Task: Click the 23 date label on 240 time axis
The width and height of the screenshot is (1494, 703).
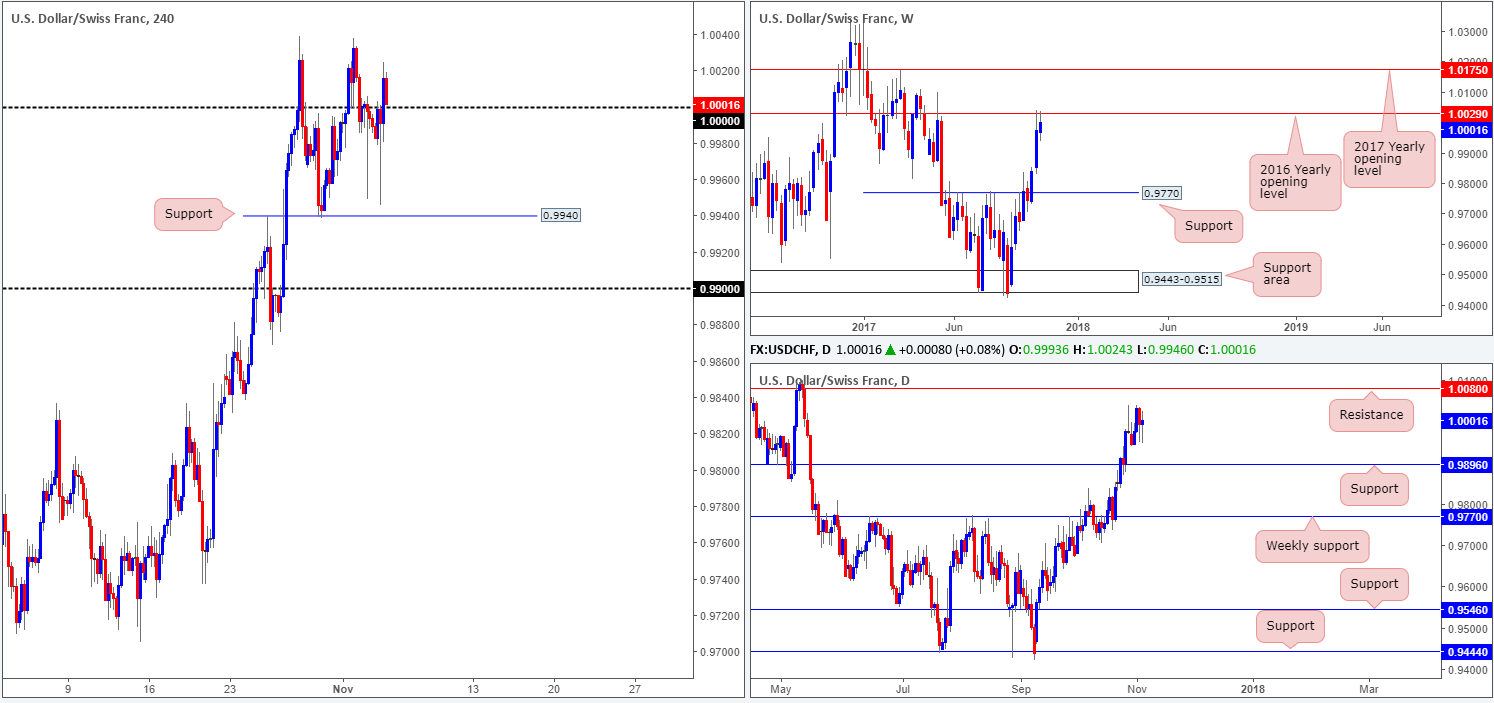Action: tap(230, 689)
